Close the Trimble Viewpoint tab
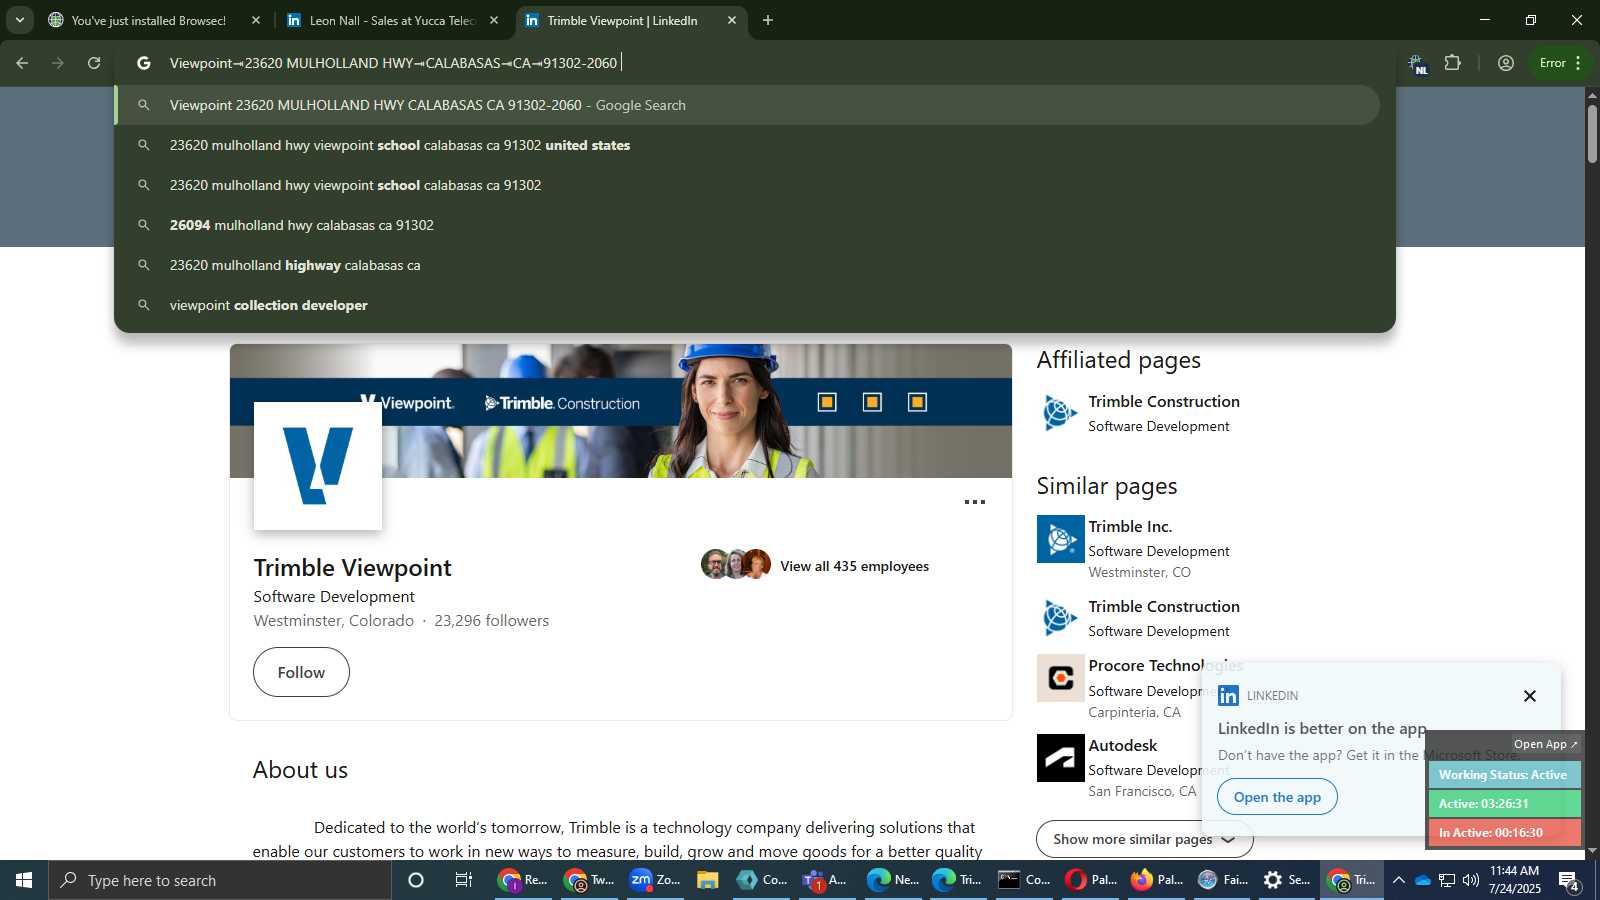 tap(732, 20)
